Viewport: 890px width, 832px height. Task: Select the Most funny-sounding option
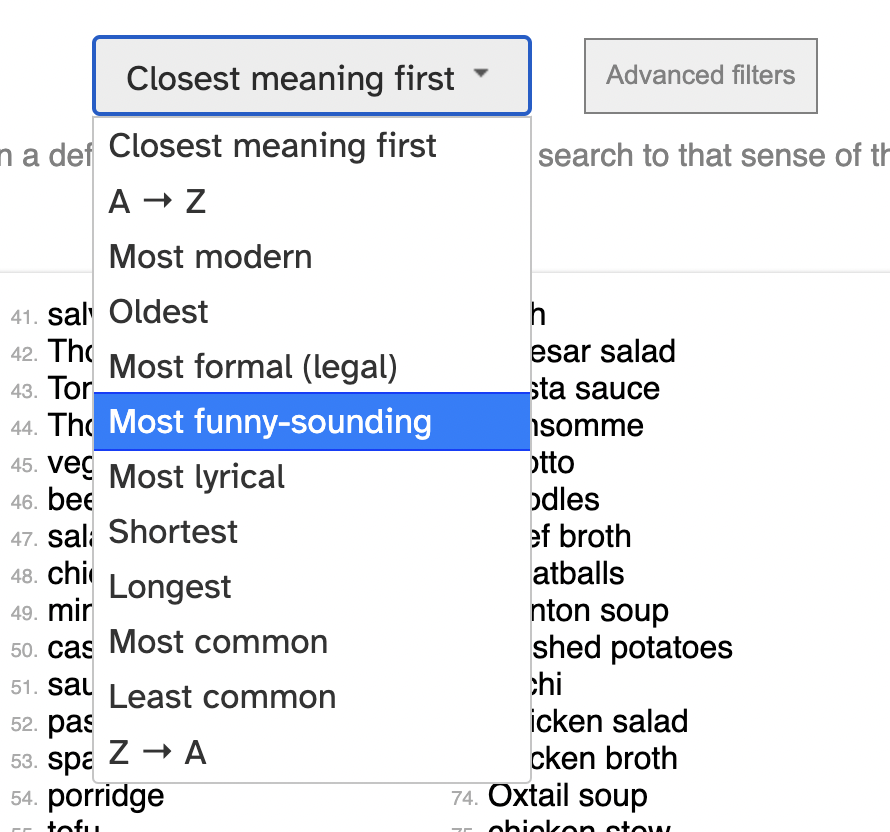[270, 422]
